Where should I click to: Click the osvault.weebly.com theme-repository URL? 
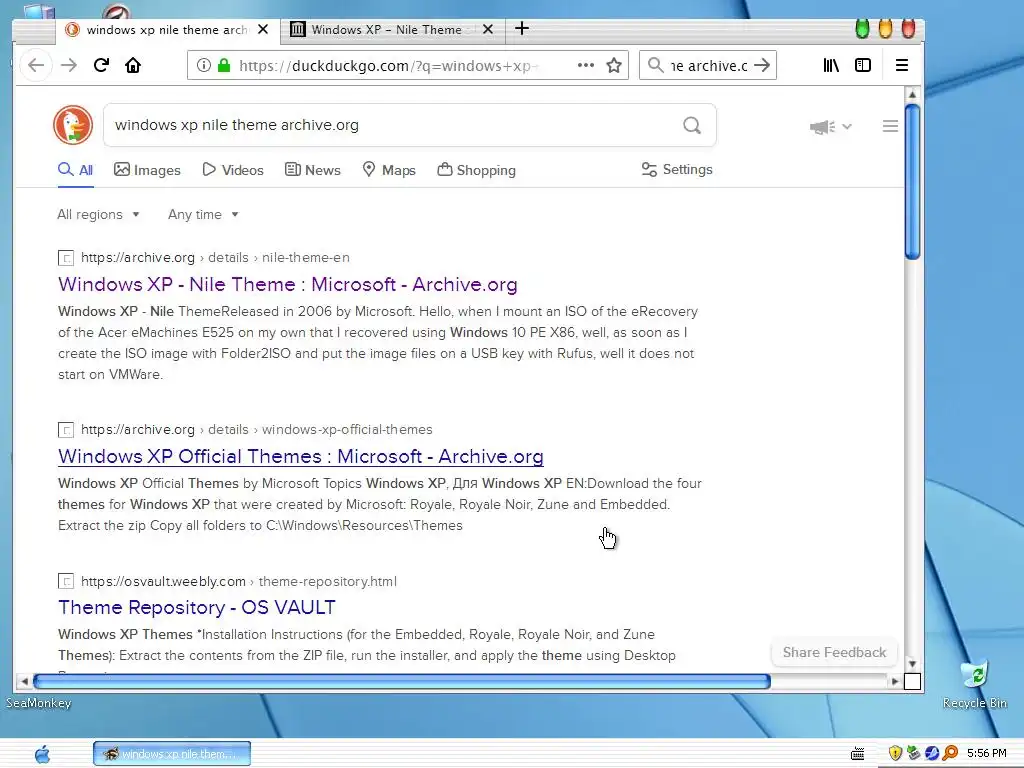(239, 581)
